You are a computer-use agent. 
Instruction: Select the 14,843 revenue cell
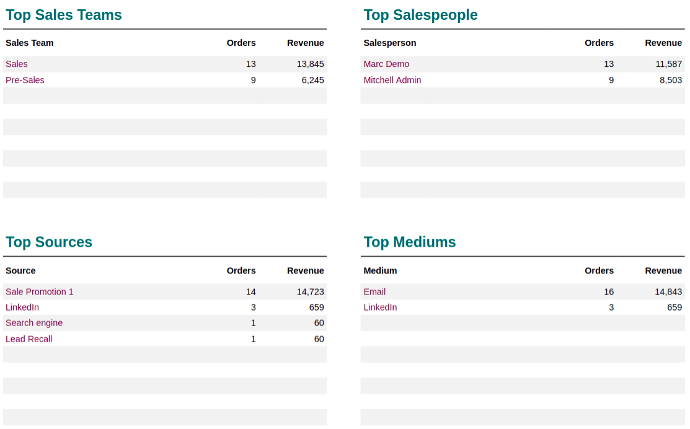(x=668, y=292)
